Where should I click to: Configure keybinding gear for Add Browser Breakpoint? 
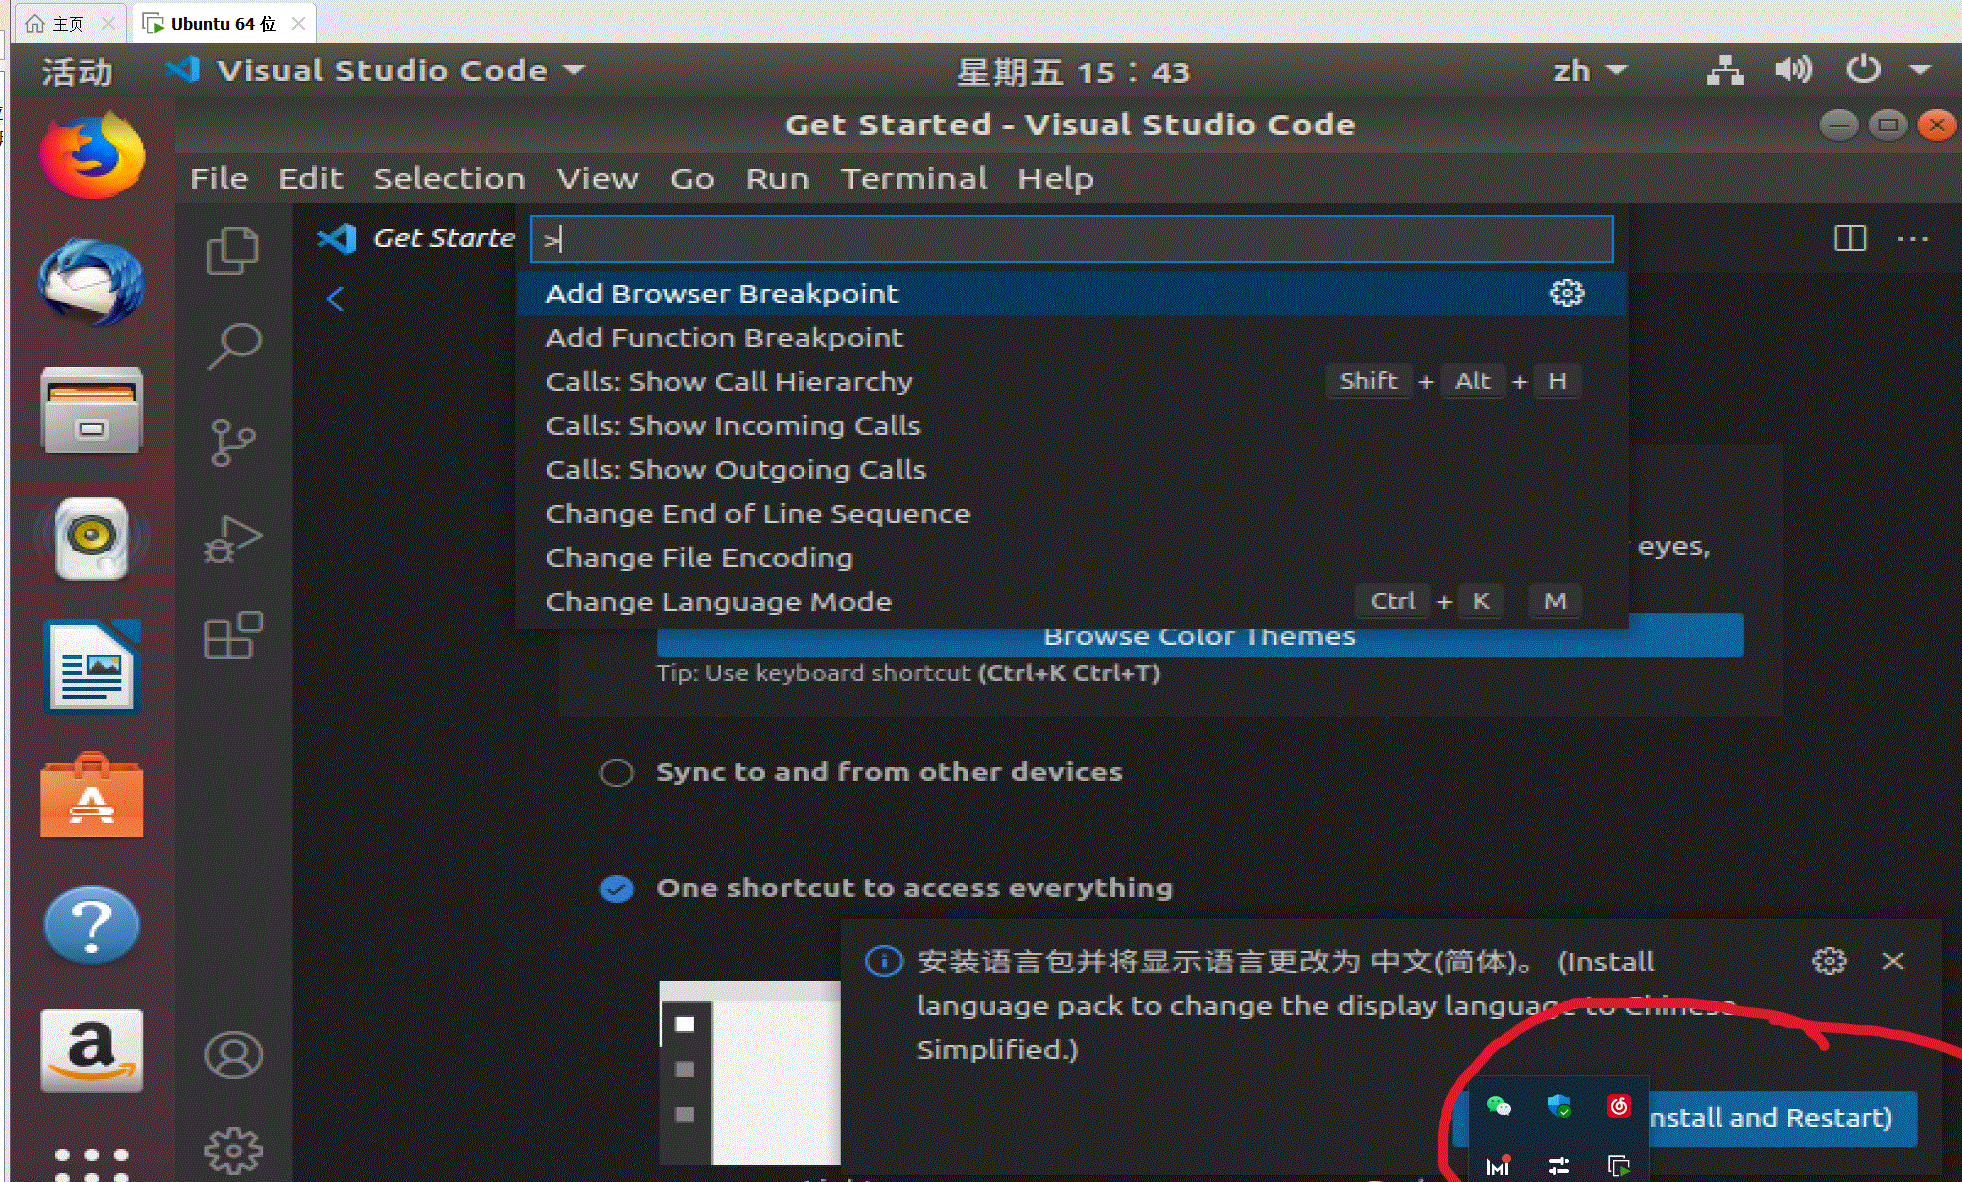1567,293
